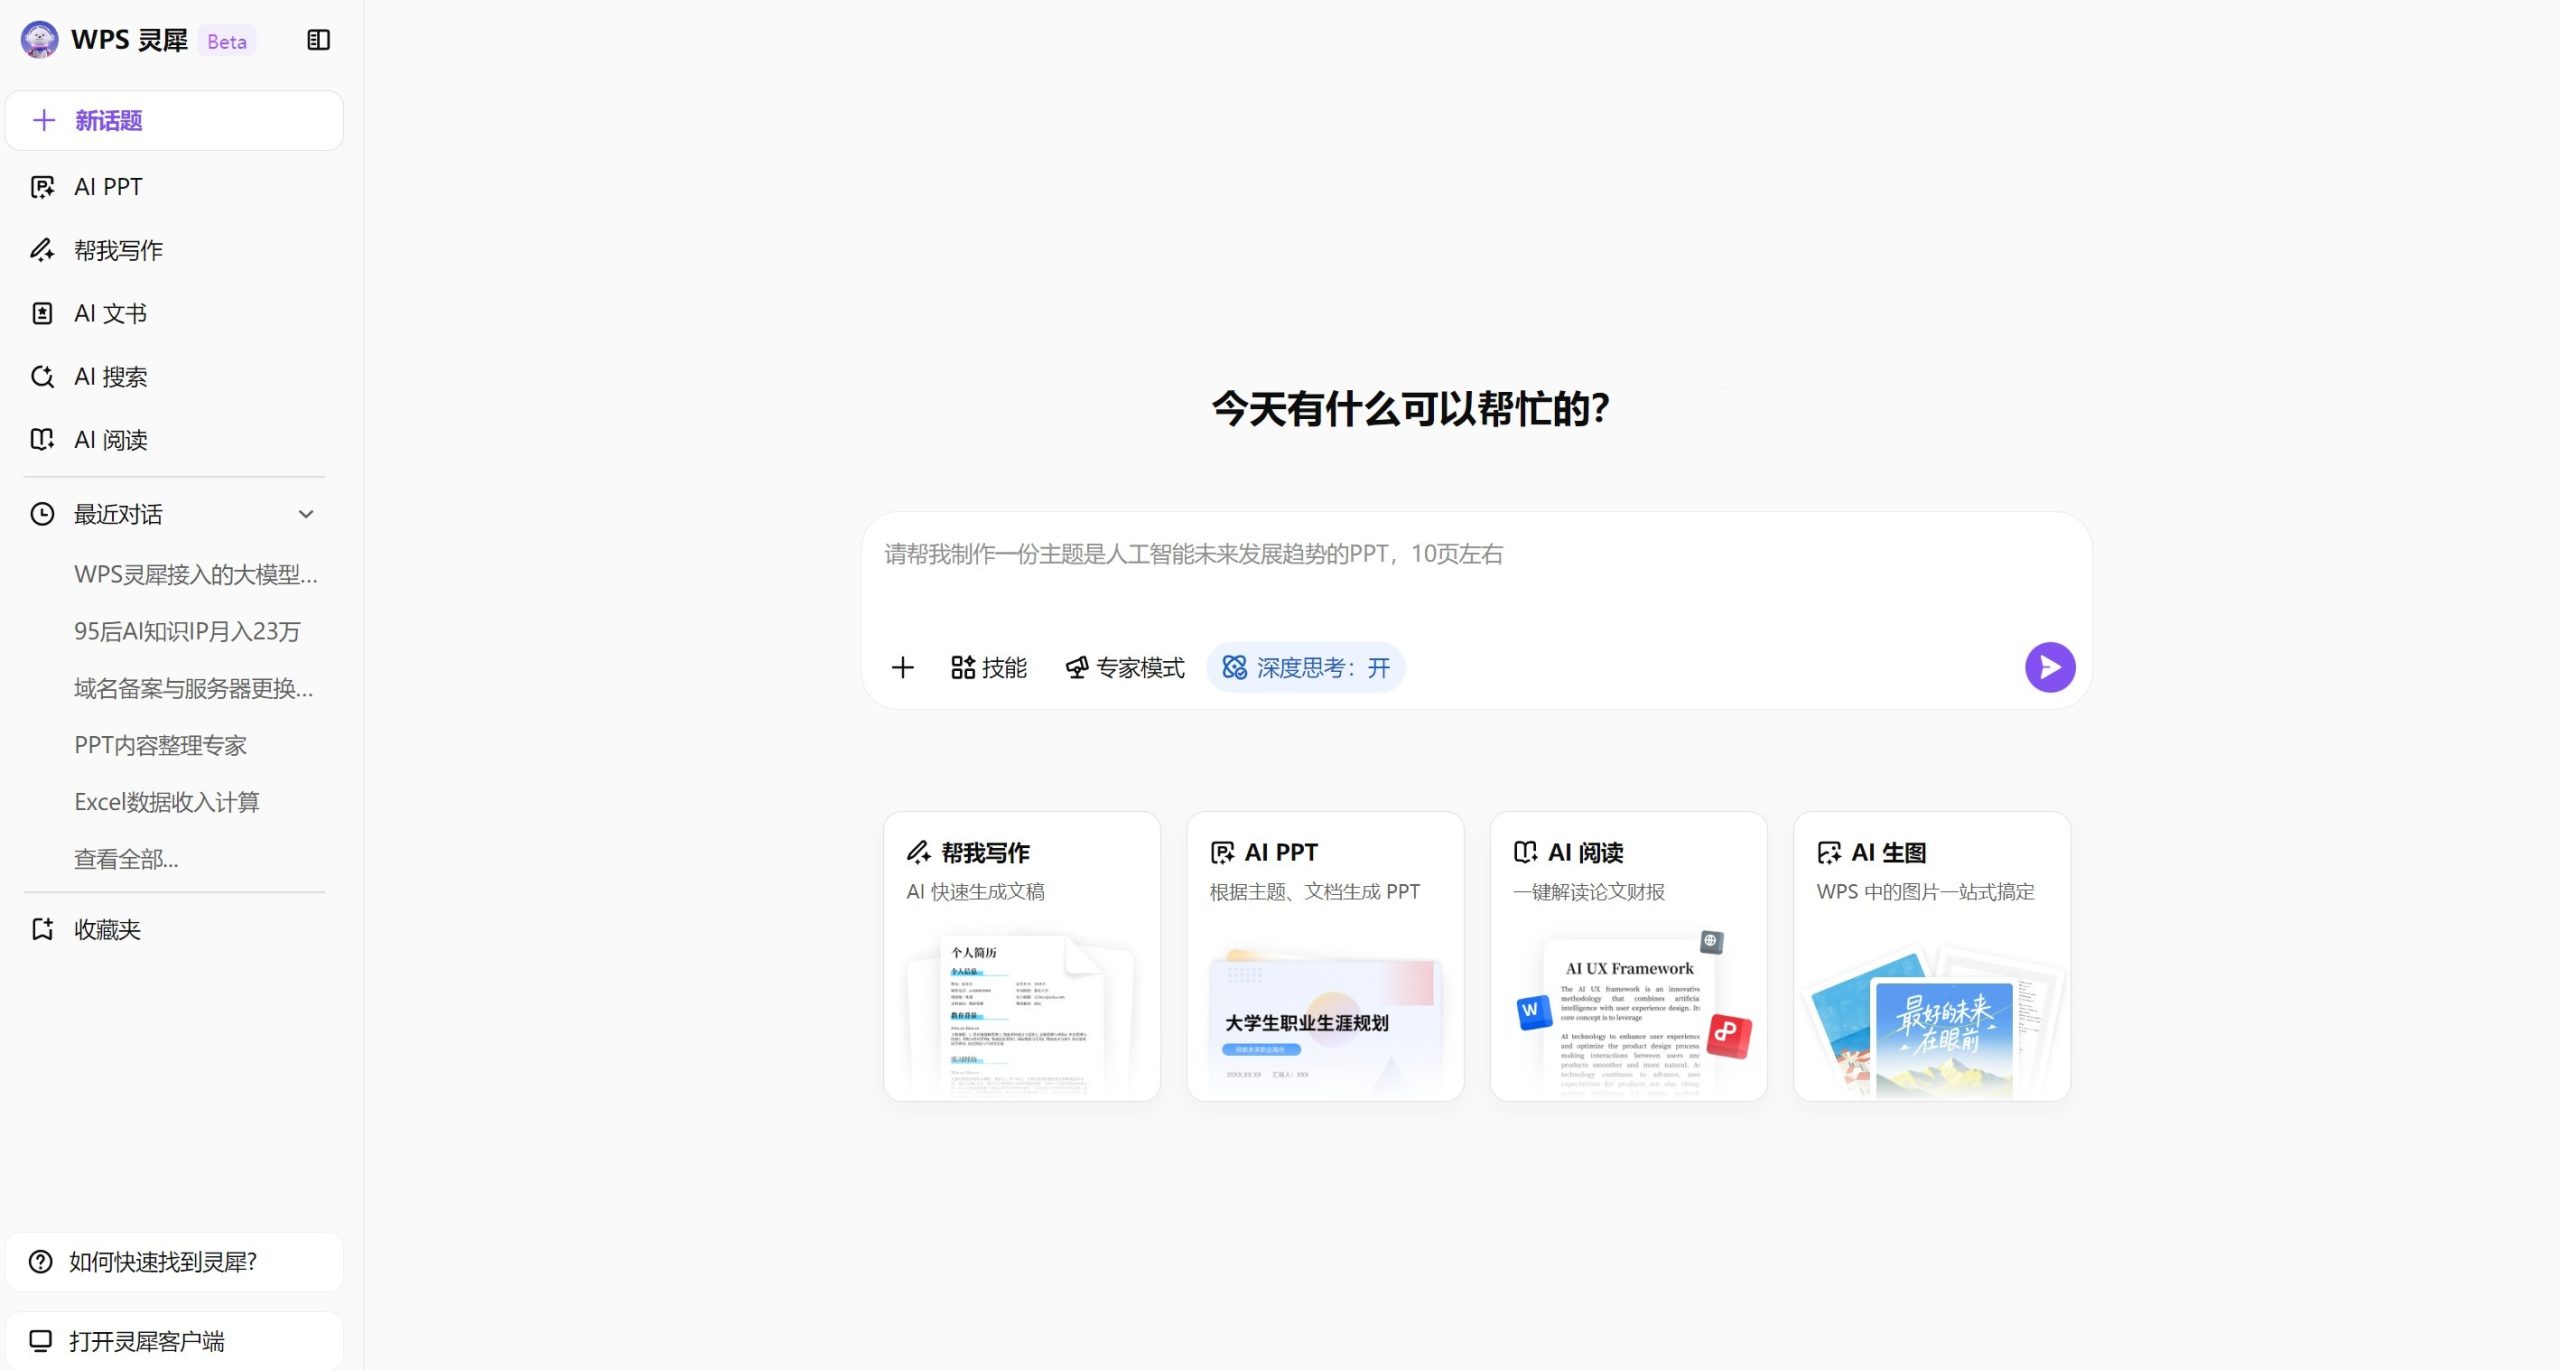Open the 技能 skills menu
Viewport: 2560px width, 1370px height.
point(989,668)
